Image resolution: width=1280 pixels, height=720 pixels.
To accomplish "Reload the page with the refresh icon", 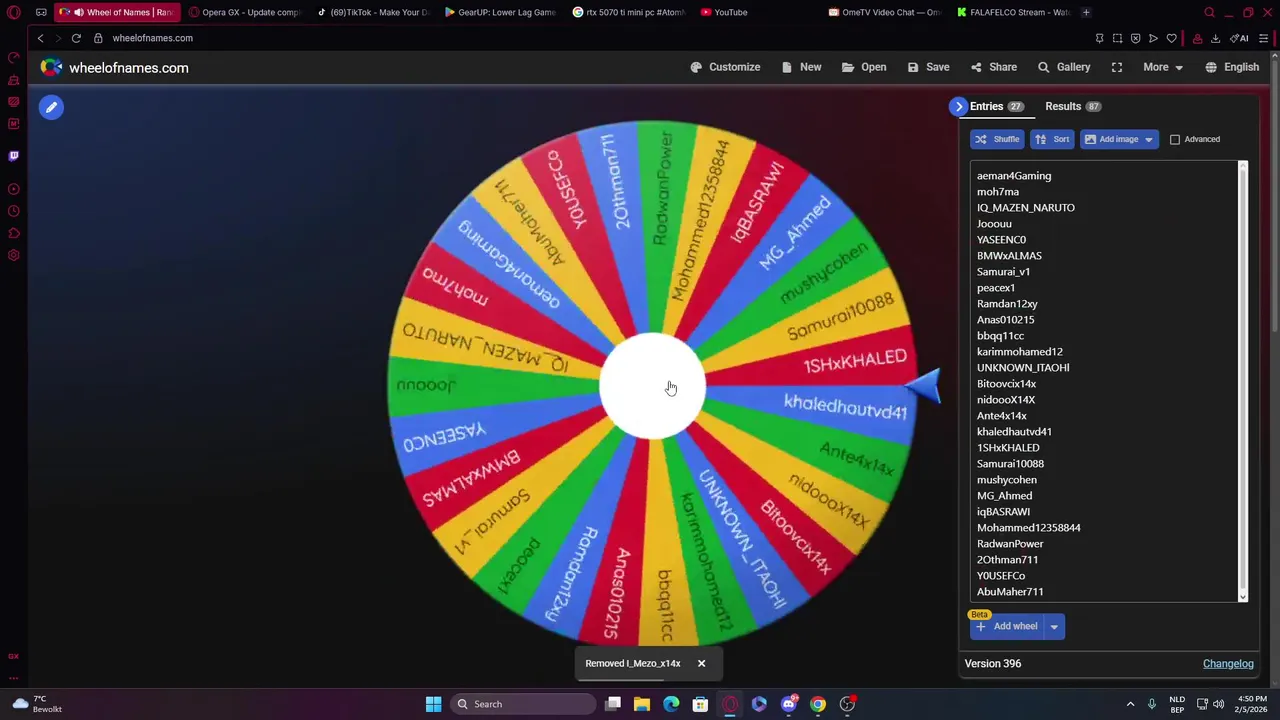I will pyautogui.click(x=76, y=38).
